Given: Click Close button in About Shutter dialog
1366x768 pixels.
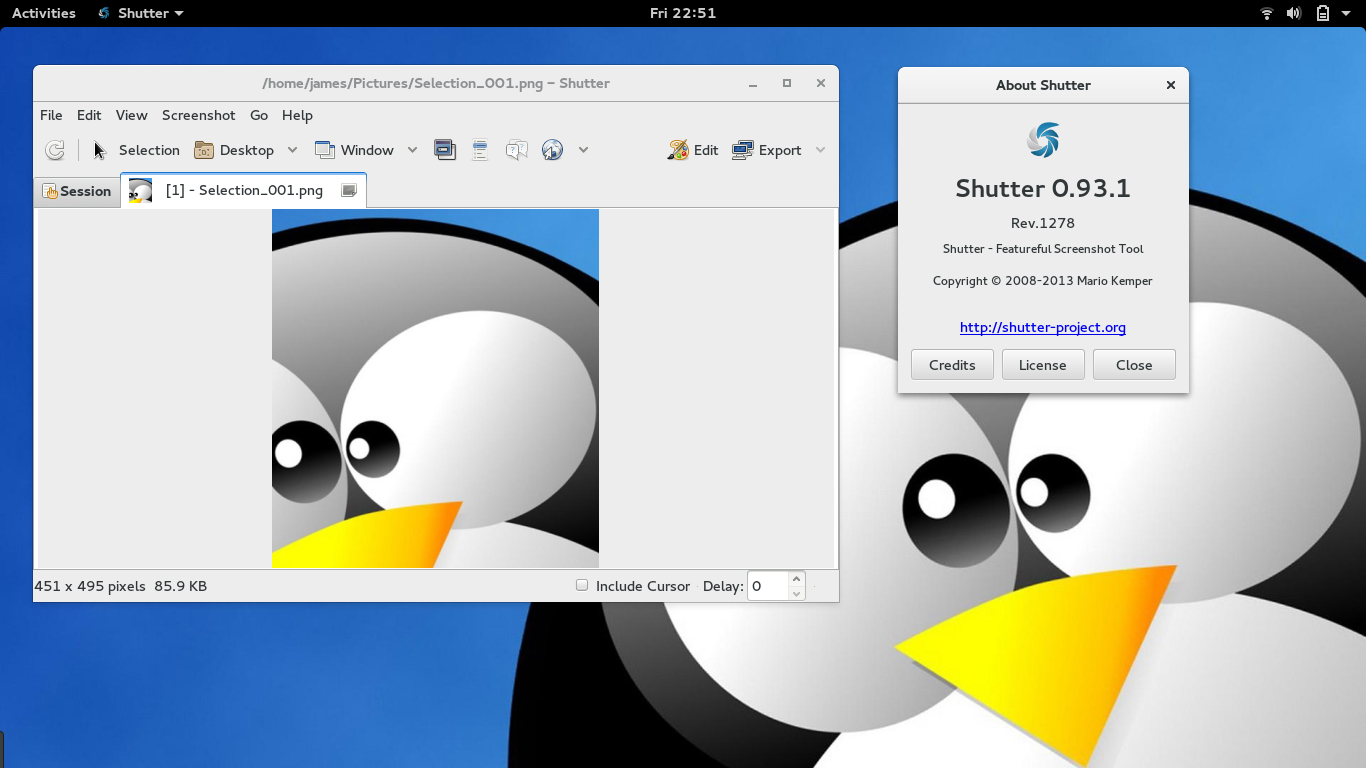Looking at the screenshot, I should click(1134, 365).
